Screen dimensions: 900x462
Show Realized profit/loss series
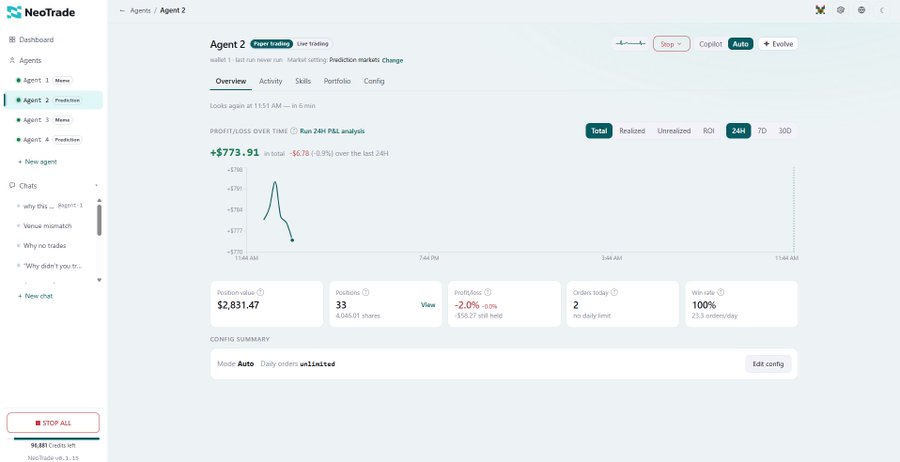(632, 131)
